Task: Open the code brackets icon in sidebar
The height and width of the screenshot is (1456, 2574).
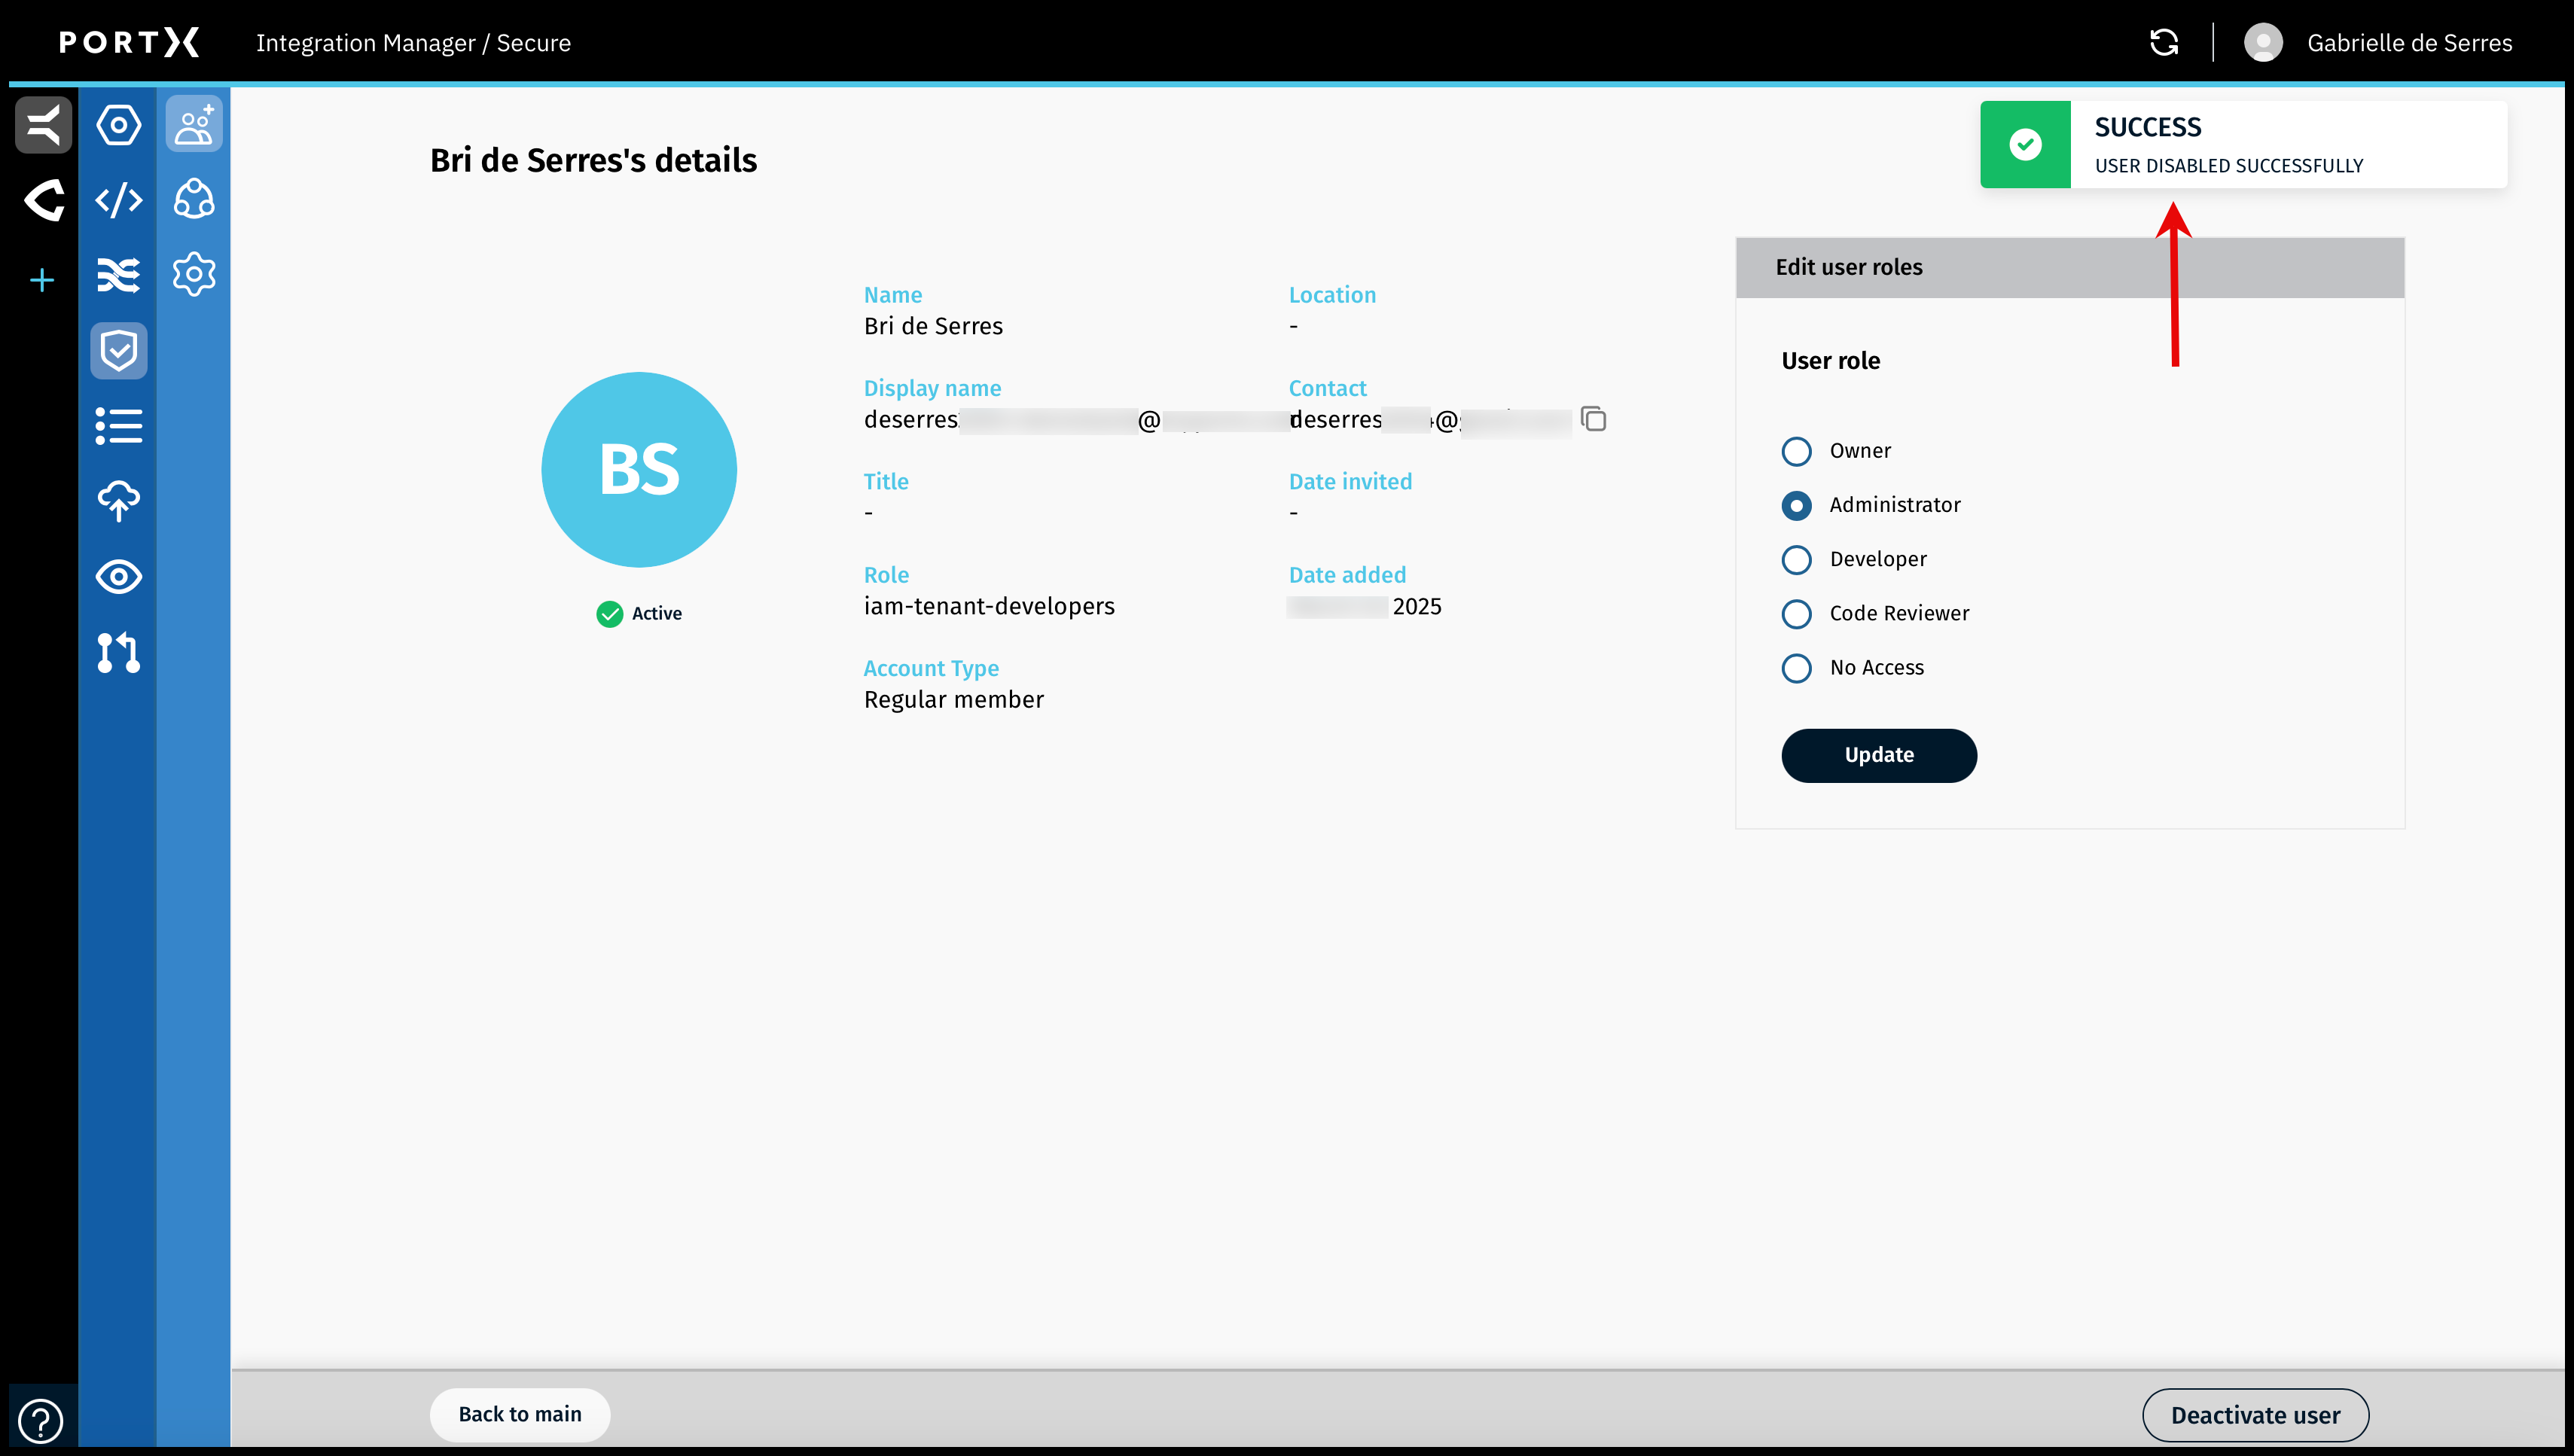Action: (x=118, y=200)
